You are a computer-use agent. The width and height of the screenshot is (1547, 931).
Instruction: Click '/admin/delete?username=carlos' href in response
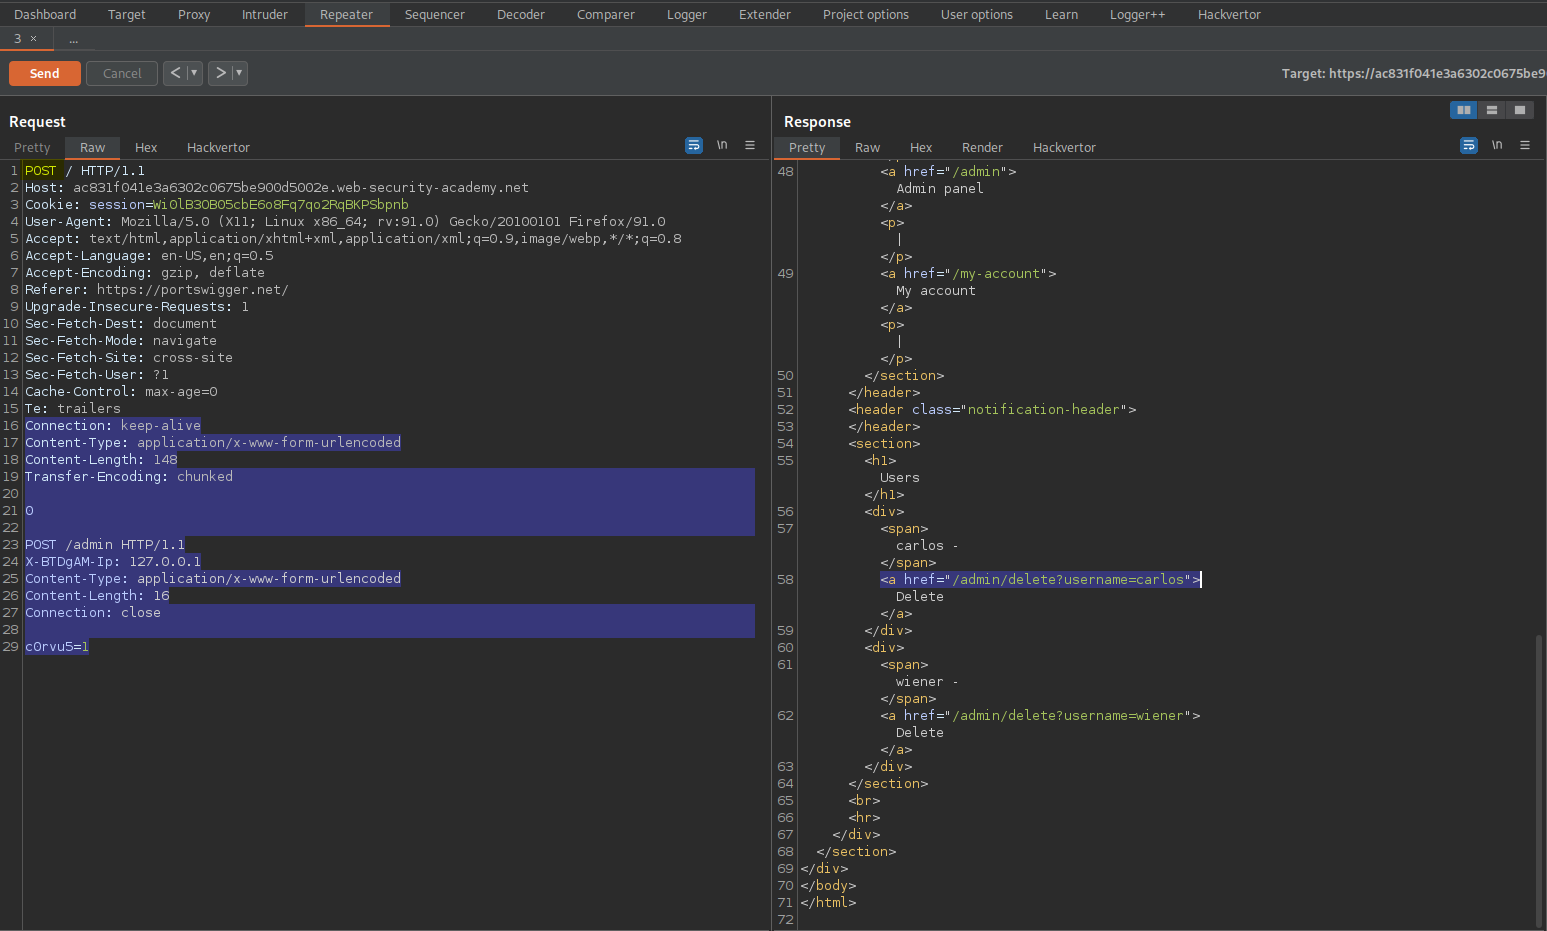click(1068, 579)
